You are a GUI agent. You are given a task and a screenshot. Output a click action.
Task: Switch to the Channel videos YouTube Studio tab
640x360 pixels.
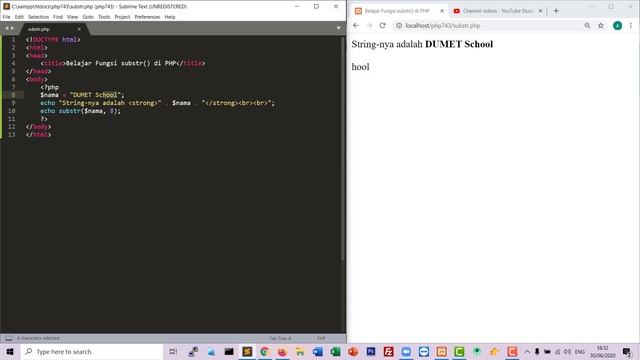497,11
